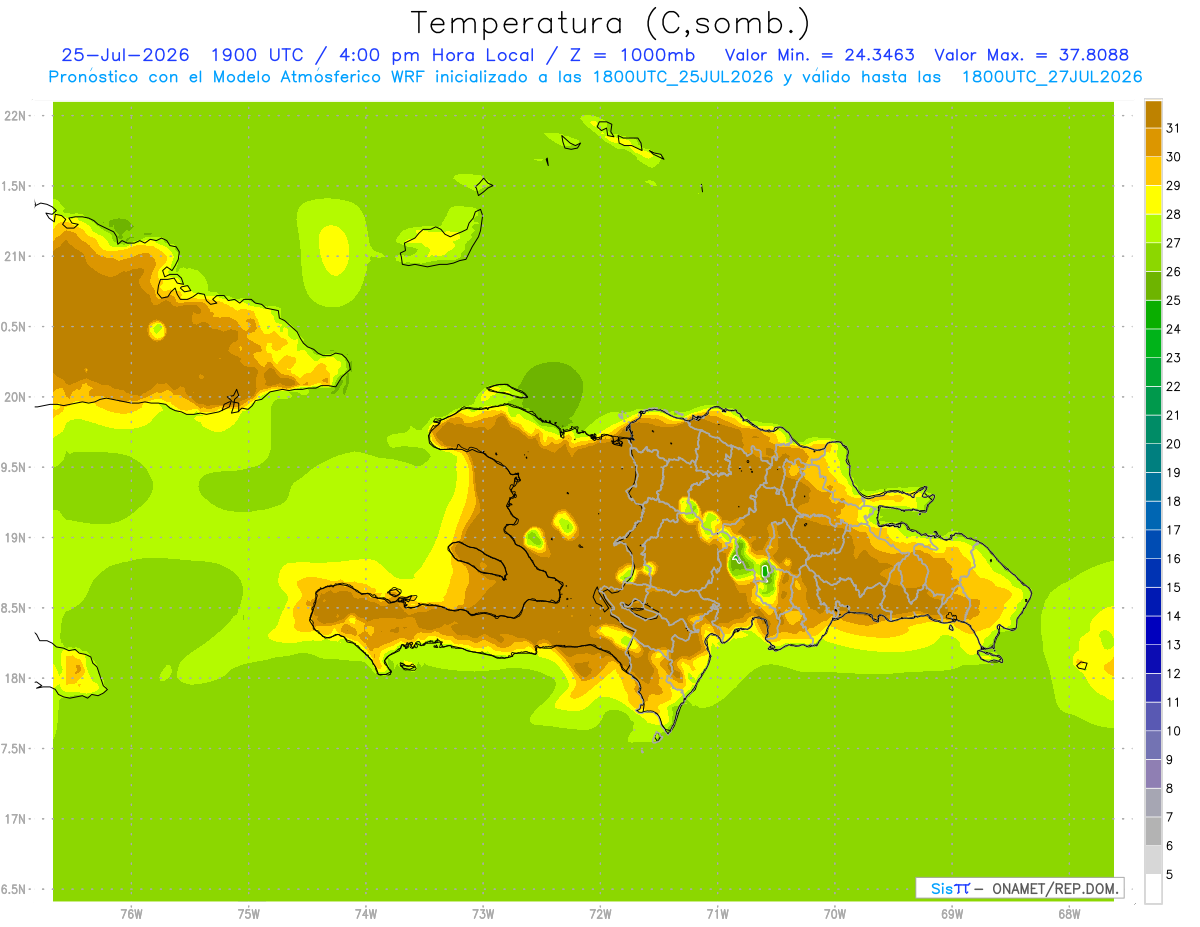This screenshot has width=1200, height=927.
Task: Click the 'Sistt - ONAMET/REP.DOM.' credit label
Action: pyautogui.click(x=1020, y=888)
